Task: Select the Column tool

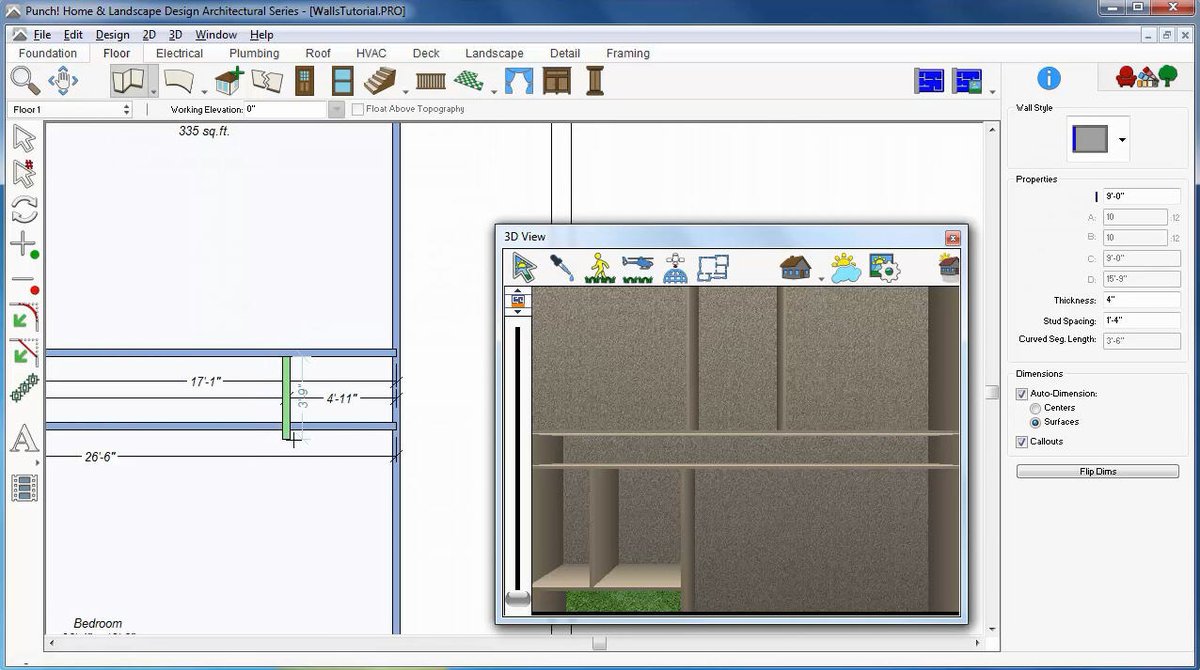Action: tap(595, 80)
